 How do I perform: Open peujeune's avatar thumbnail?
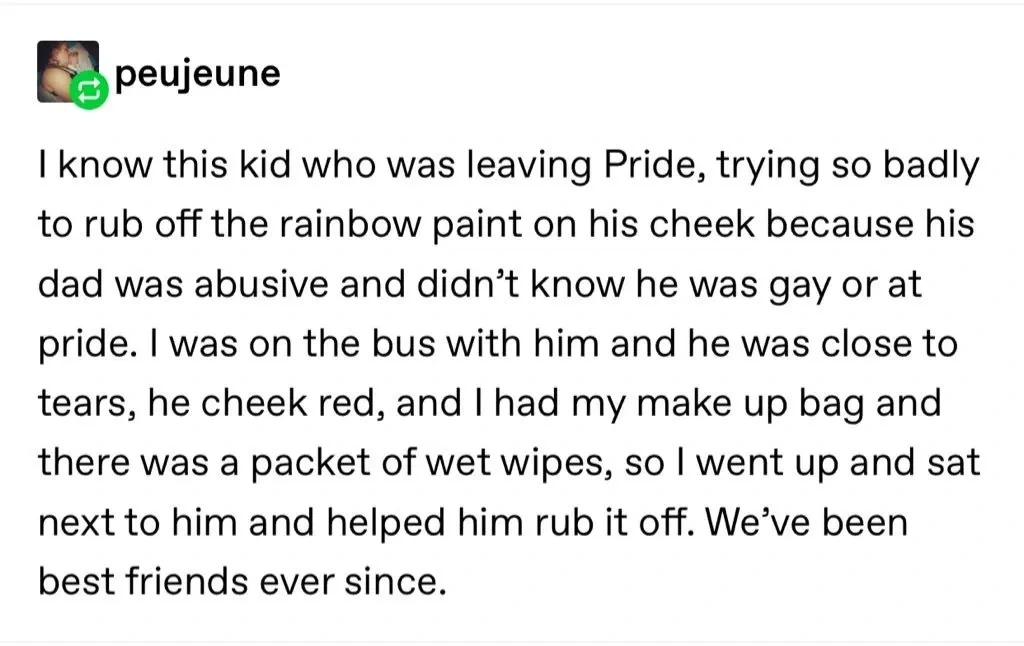point(62,68)
